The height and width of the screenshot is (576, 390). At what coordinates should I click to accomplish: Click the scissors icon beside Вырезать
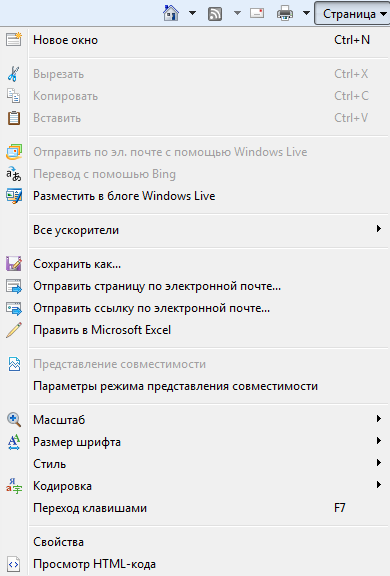click(14, 74)
